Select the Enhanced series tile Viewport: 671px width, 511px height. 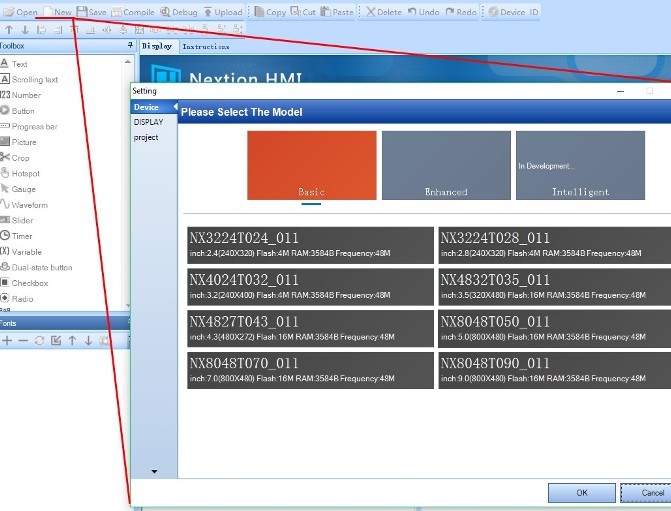click(446, 165)
